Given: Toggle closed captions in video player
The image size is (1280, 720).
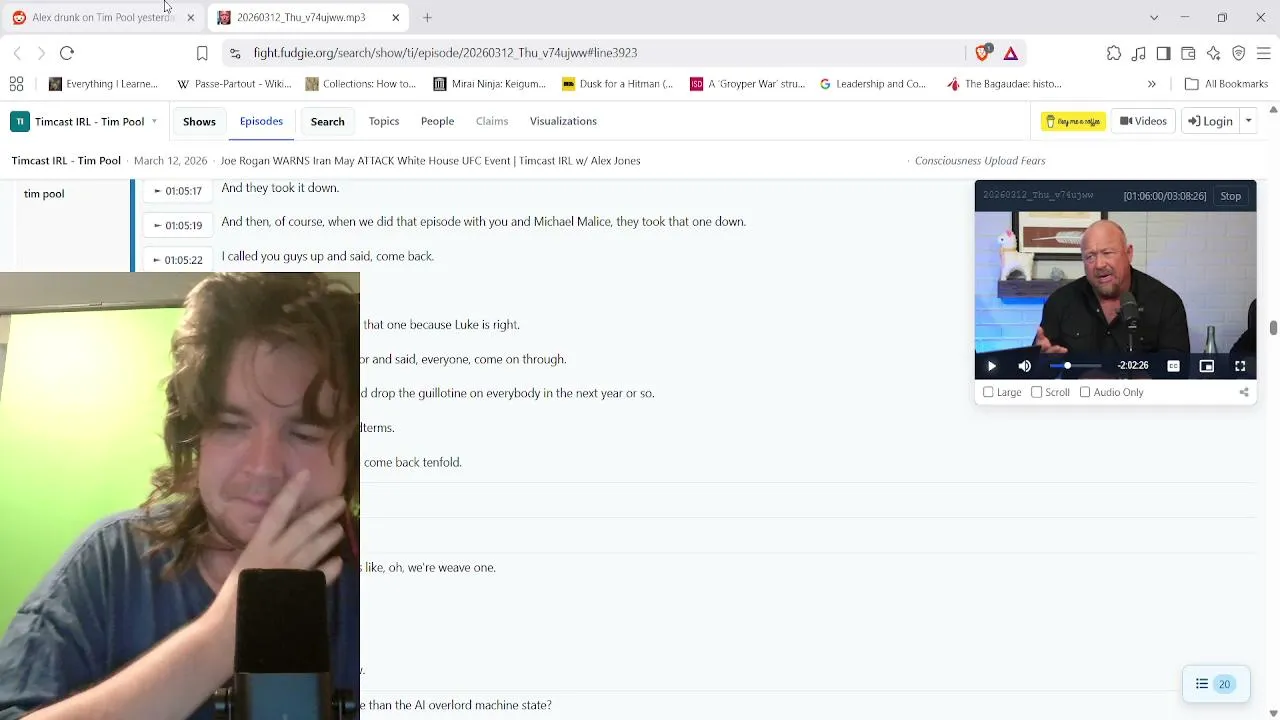Looking at the screenshot, I should [1173, 366].
